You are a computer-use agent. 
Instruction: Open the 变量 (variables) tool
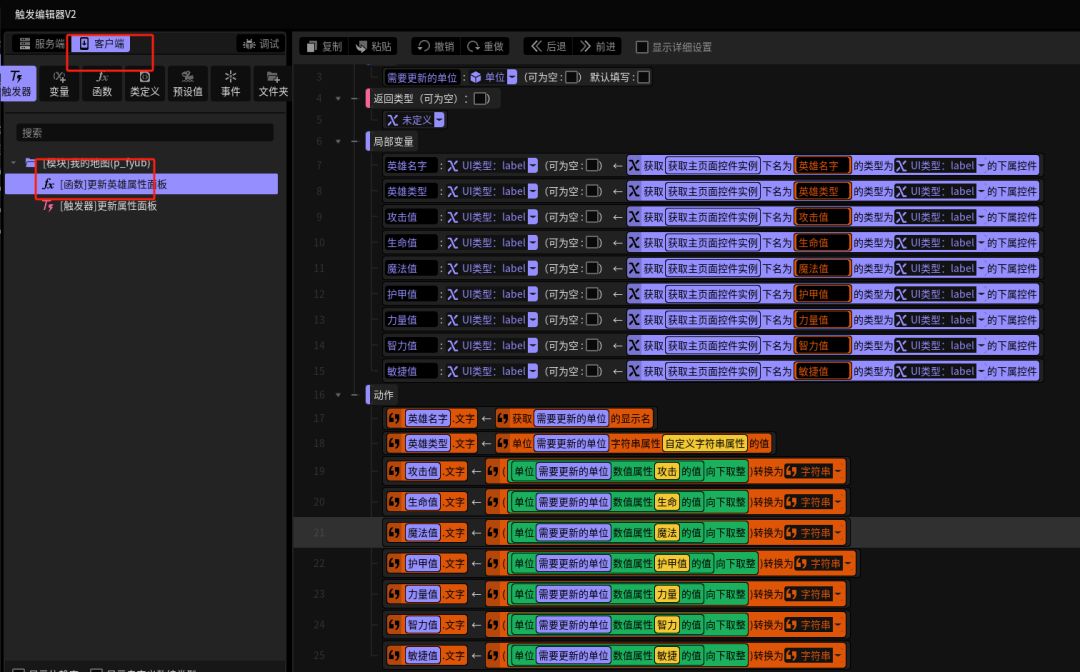[60, 83]
